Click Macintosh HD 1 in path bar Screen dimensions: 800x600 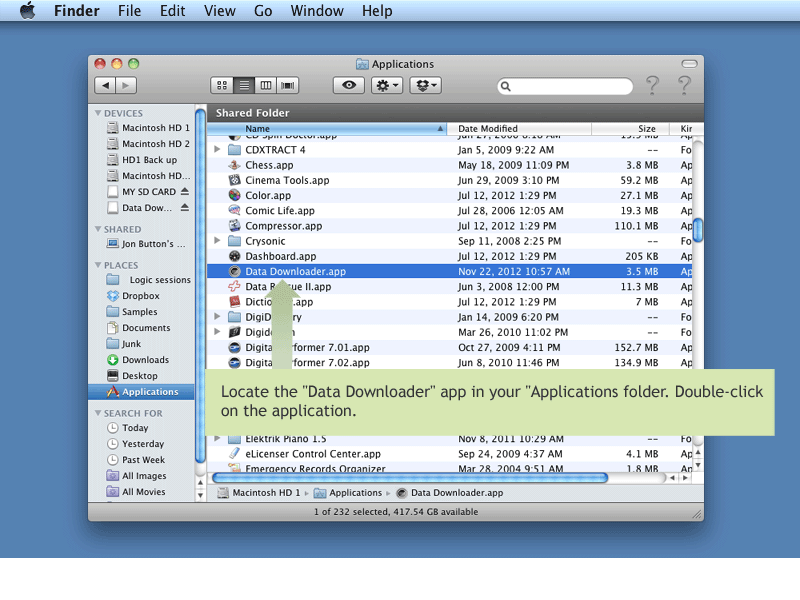pyautogui.click(x=259, y=492)
